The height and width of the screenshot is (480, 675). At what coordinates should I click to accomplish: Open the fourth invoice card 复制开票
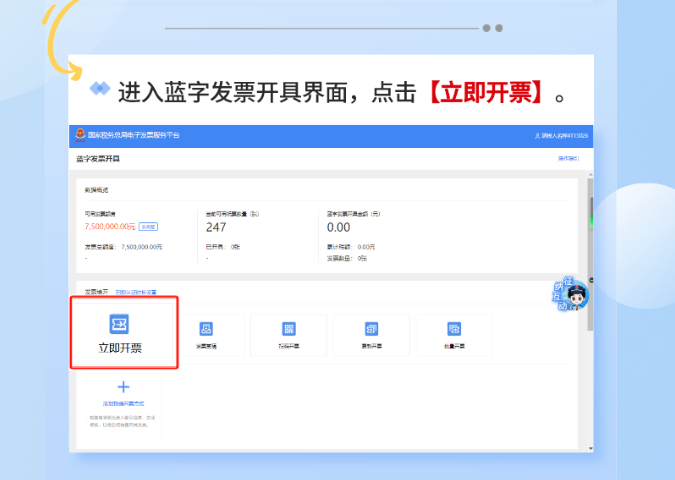(x=372, y=335)
